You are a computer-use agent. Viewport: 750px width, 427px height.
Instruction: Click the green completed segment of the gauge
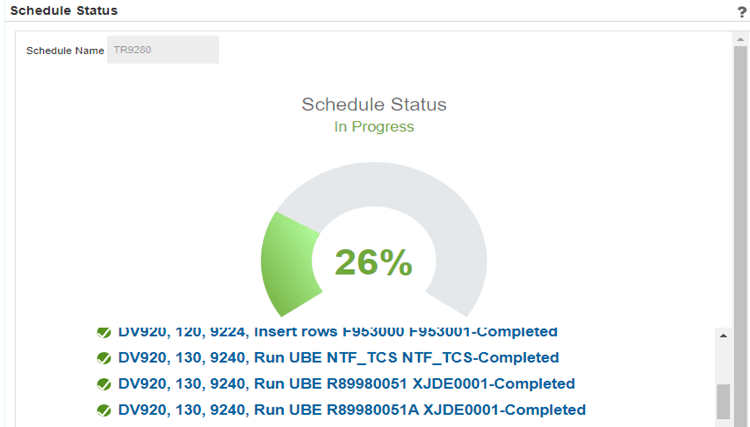(288, 259)
